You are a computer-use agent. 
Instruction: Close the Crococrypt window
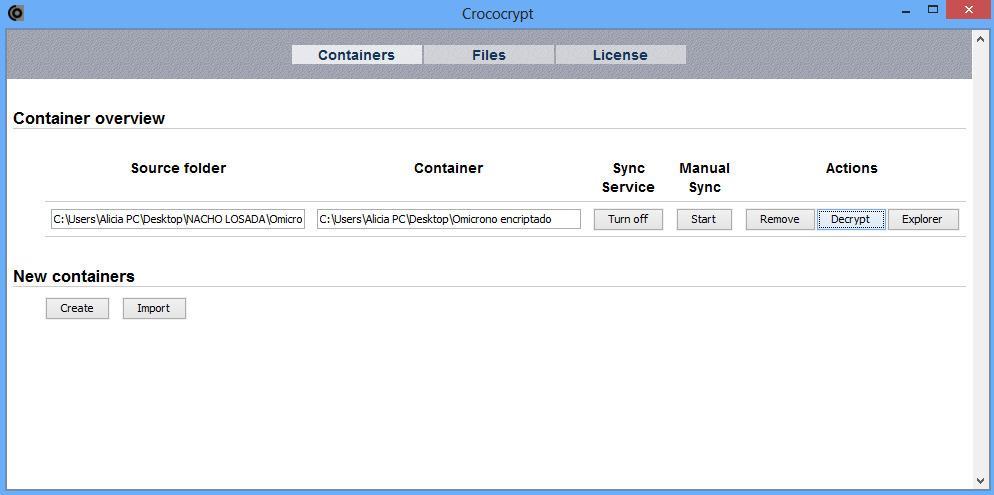(x=969, y=10)
